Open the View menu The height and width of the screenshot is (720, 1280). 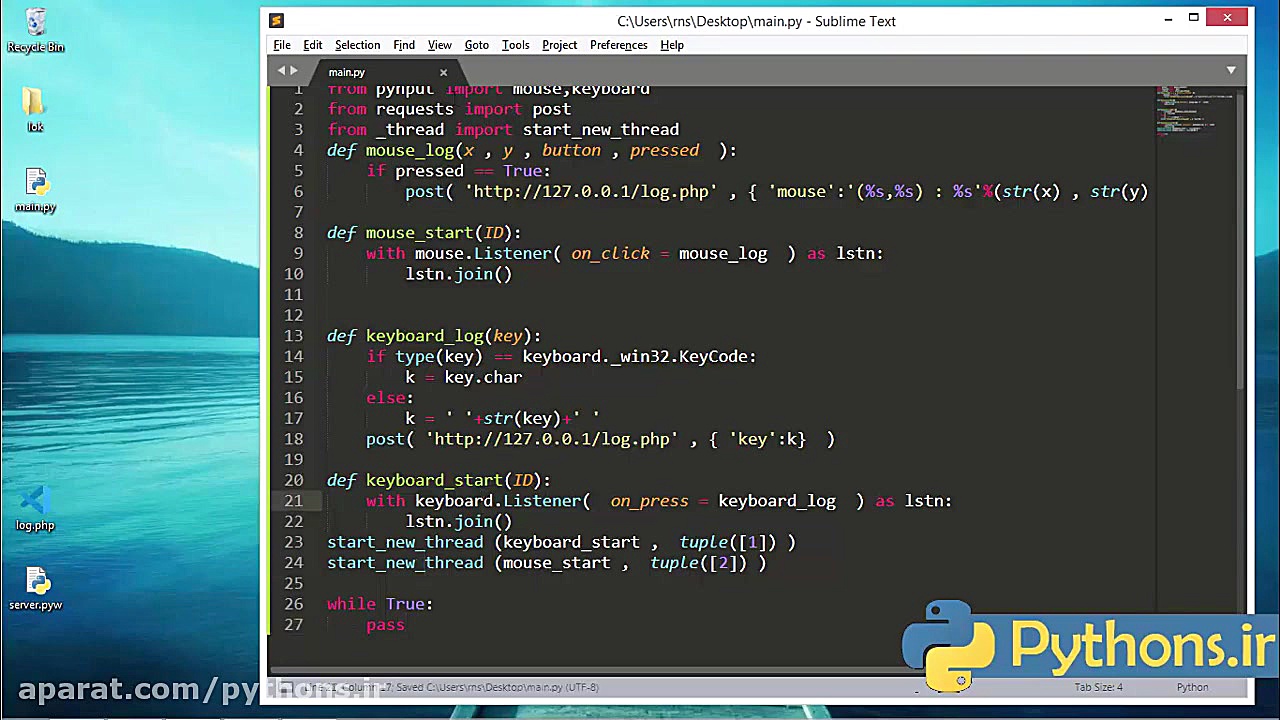tap(440, 45)
